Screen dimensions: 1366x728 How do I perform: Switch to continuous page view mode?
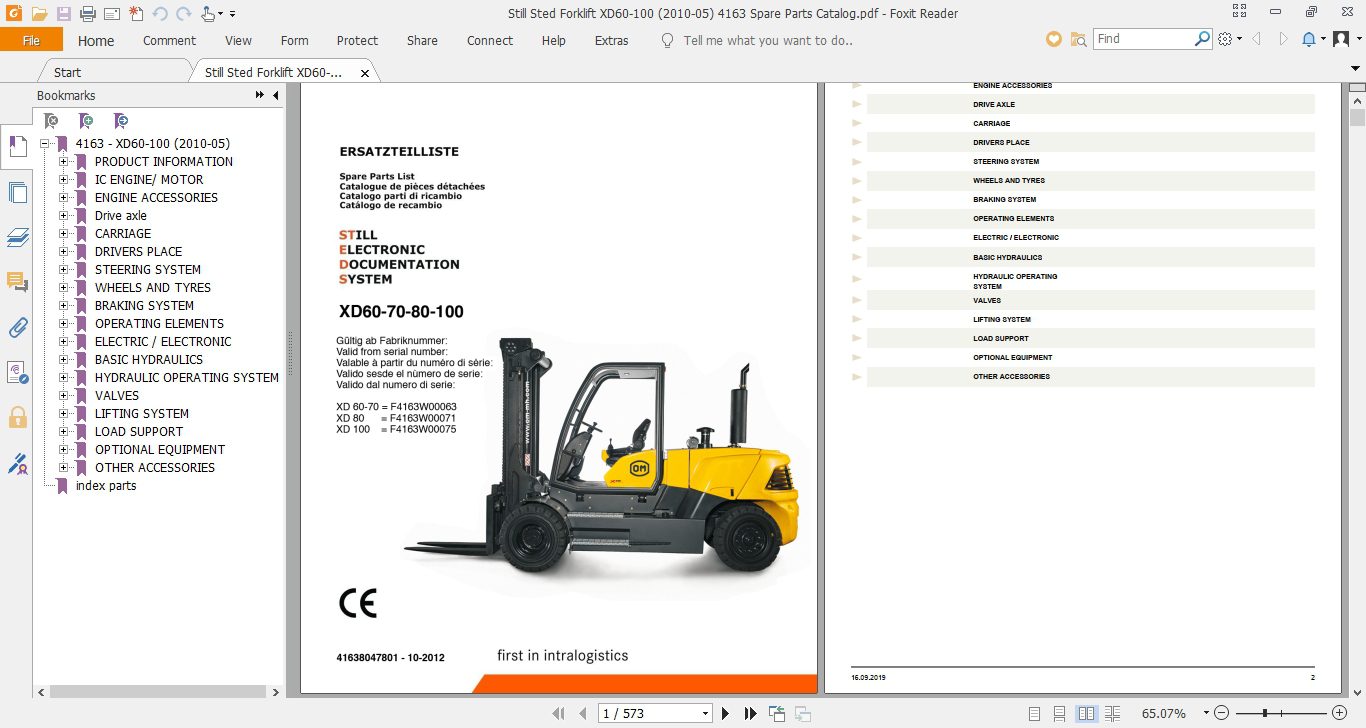tap(1060, 713)
